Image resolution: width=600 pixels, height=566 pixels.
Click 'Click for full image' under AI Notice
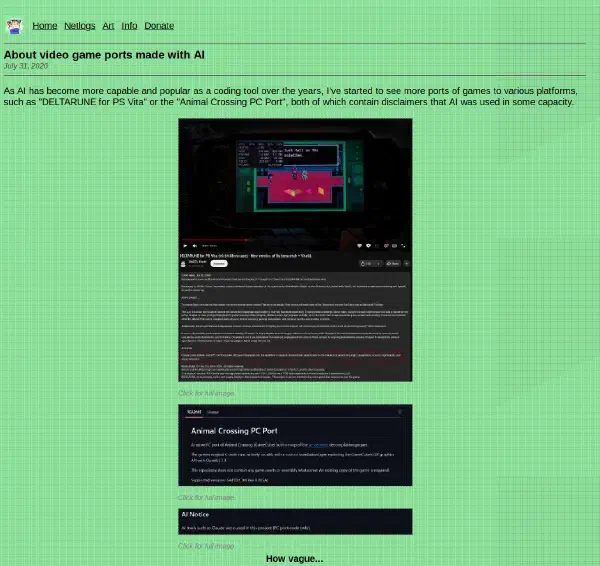[206, 546]
